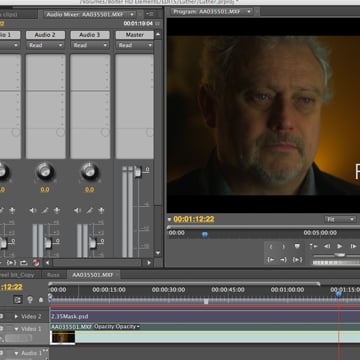Screen dimensions: 360x360
Task: Toggle the Snap button in timeline
Action: pos(18,300)
